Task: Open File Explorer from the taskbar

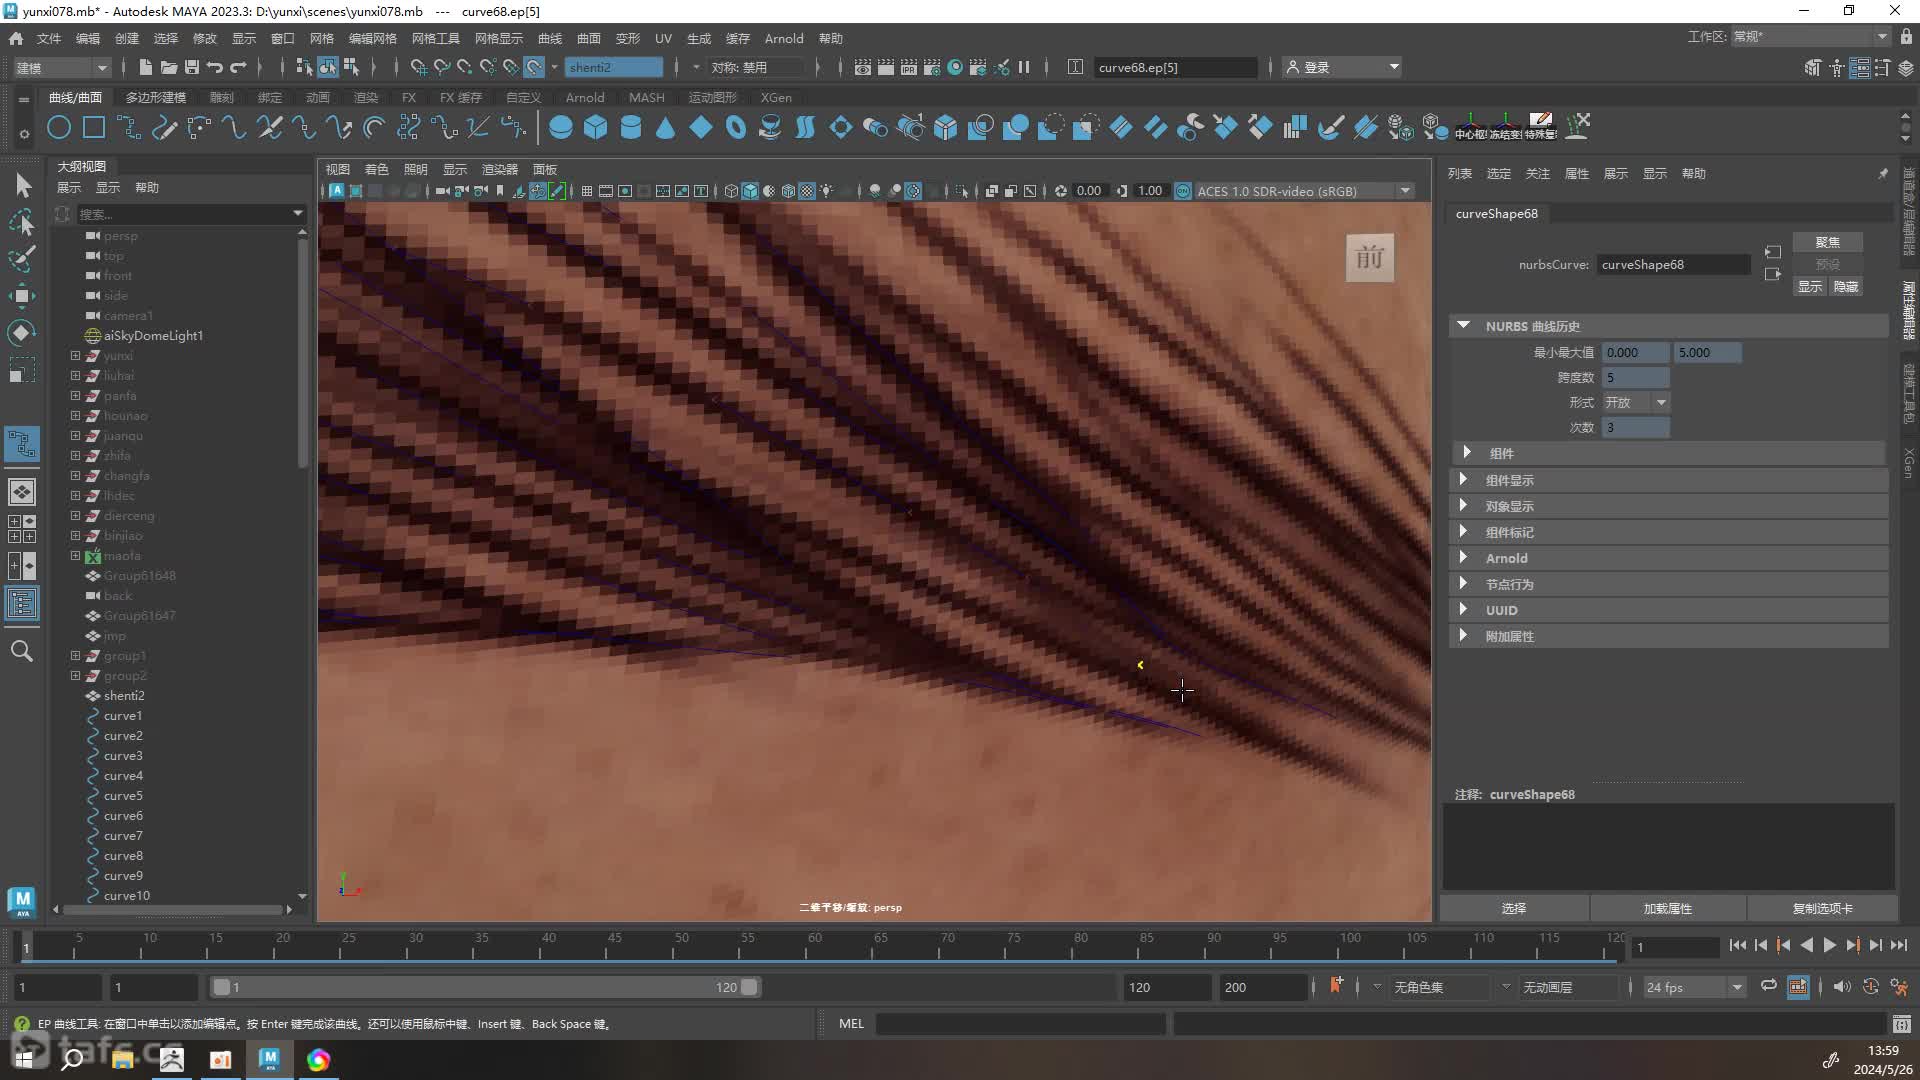Action: [123, 1059]
